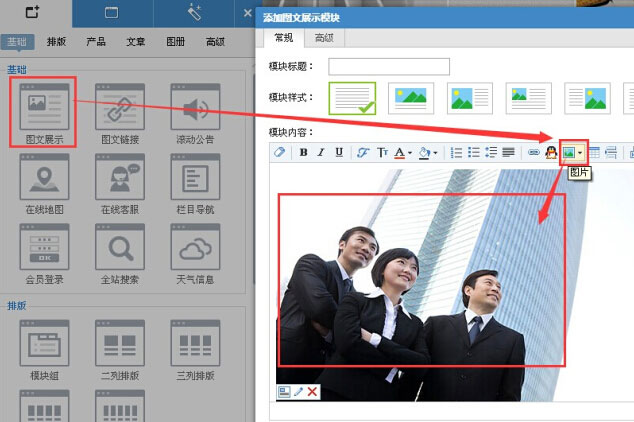Screen dimensions: 634x422
Task: Open the 产品 category tab
Action: pyautogui.click(x=96, y=42)
